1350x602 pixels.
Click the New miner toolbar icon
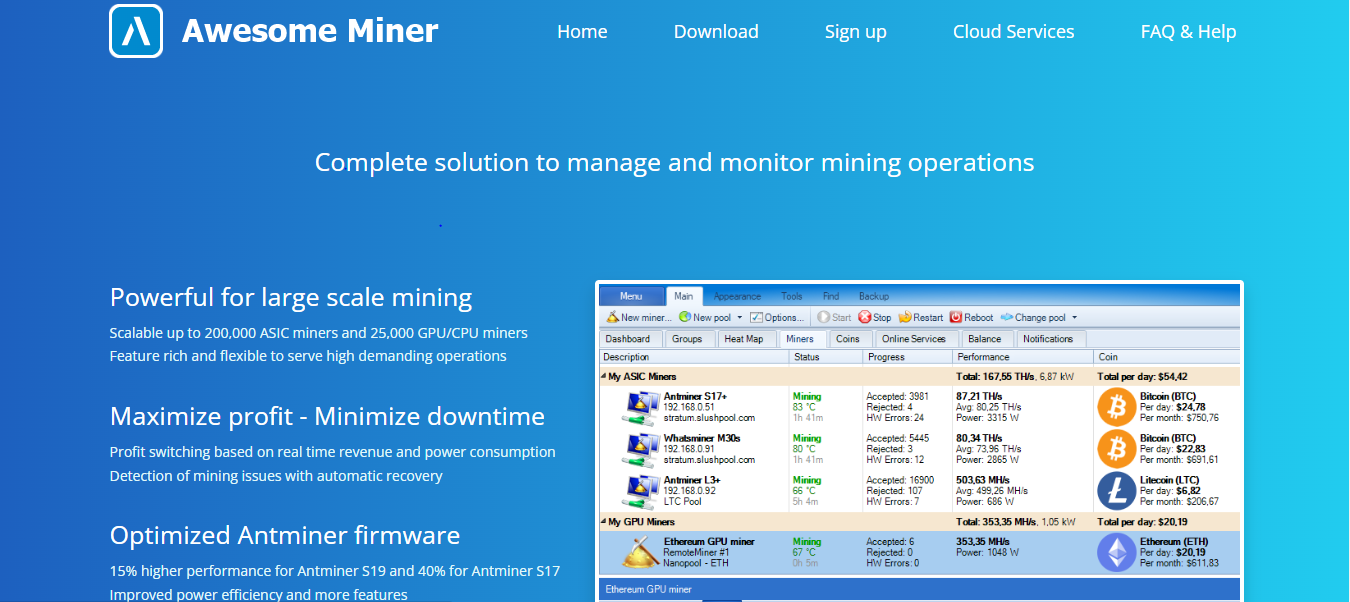point(613,317)
